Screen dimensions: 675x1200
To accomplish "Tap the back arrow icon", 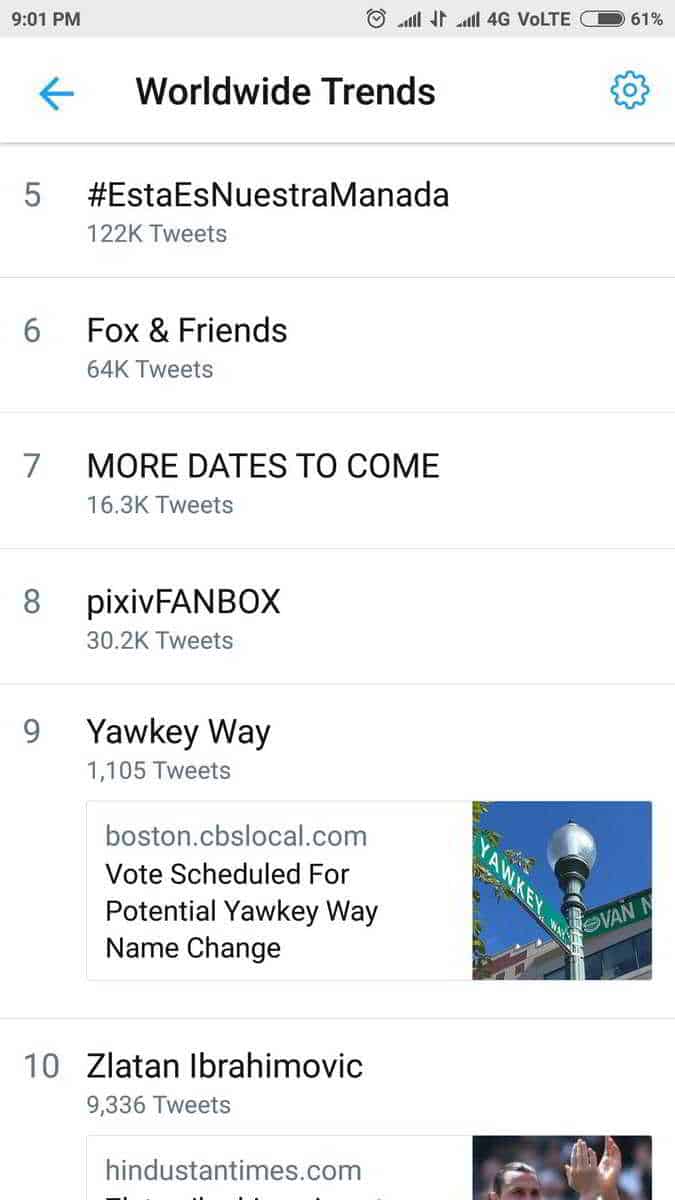I will coord(56,93).
